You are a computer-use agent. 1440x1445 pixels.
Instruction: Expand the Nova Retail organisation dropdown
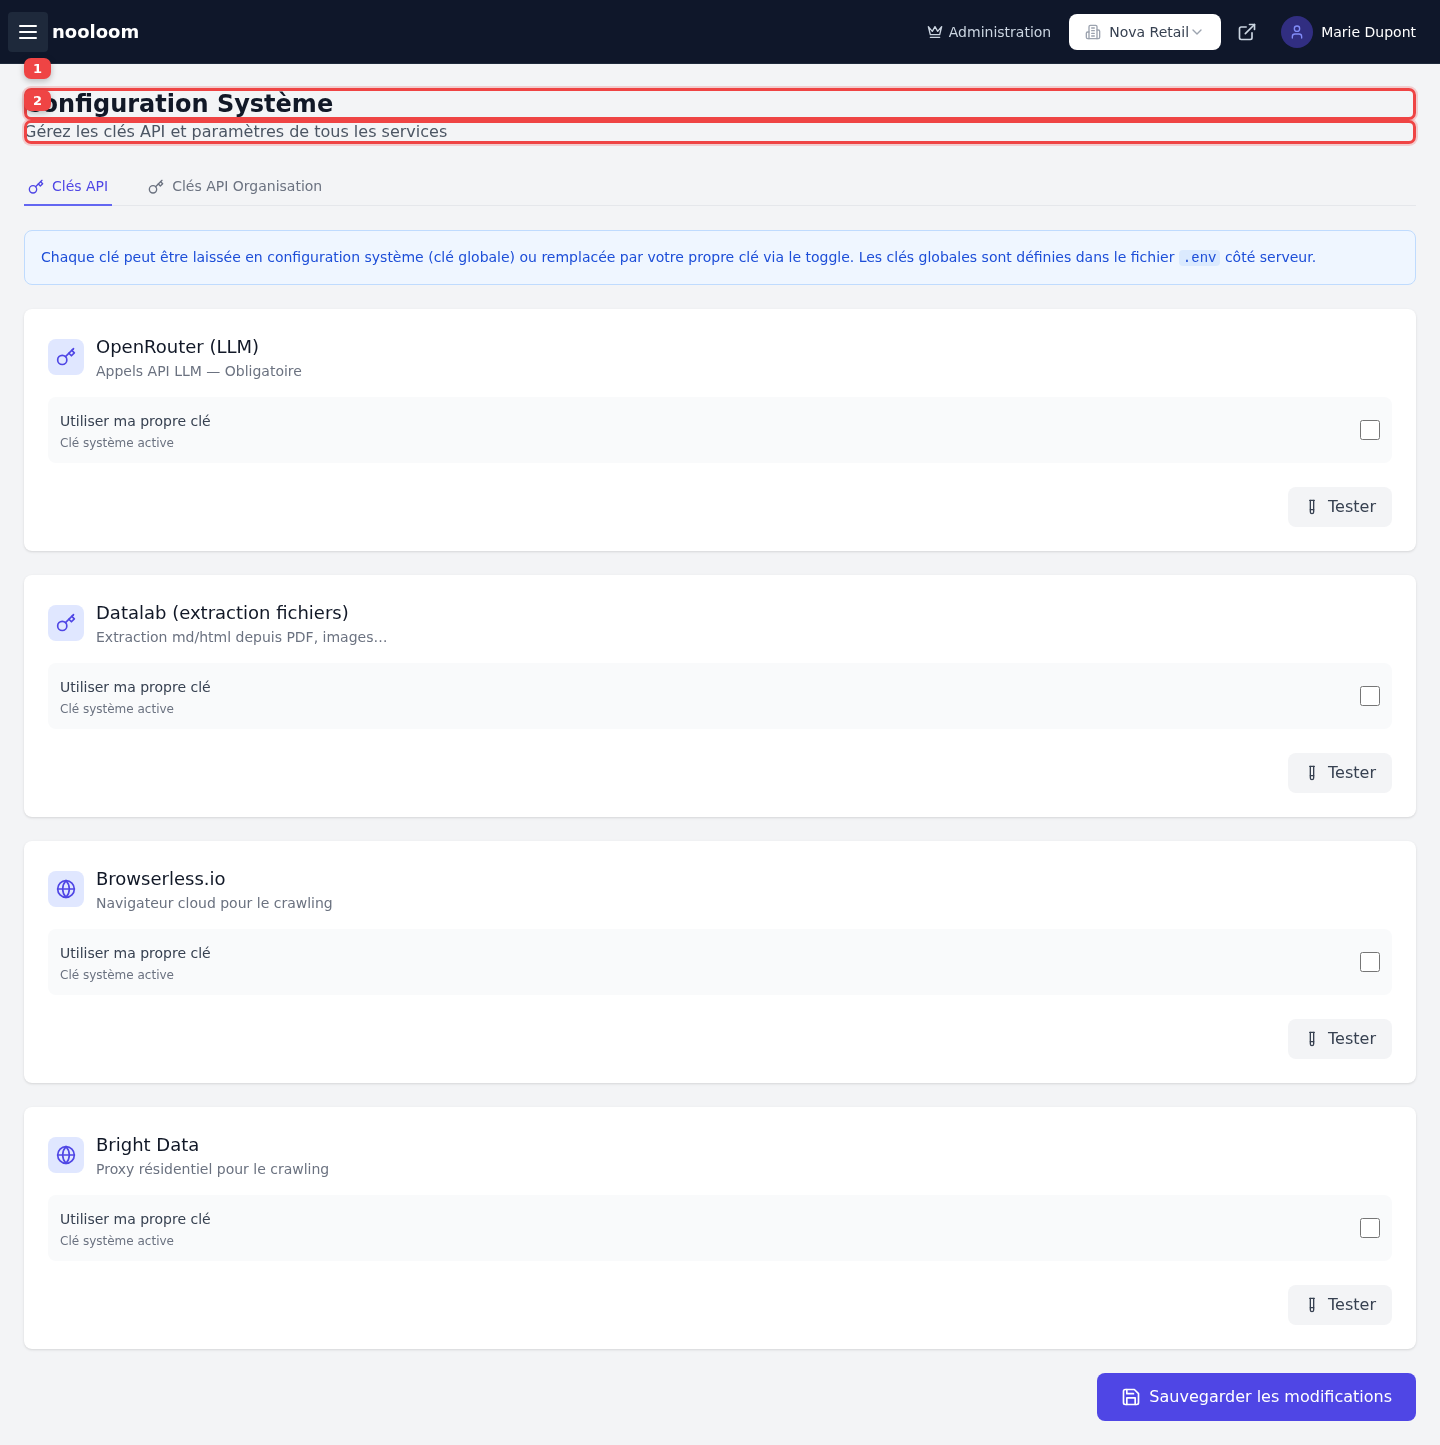click(x=1145, y=32)
